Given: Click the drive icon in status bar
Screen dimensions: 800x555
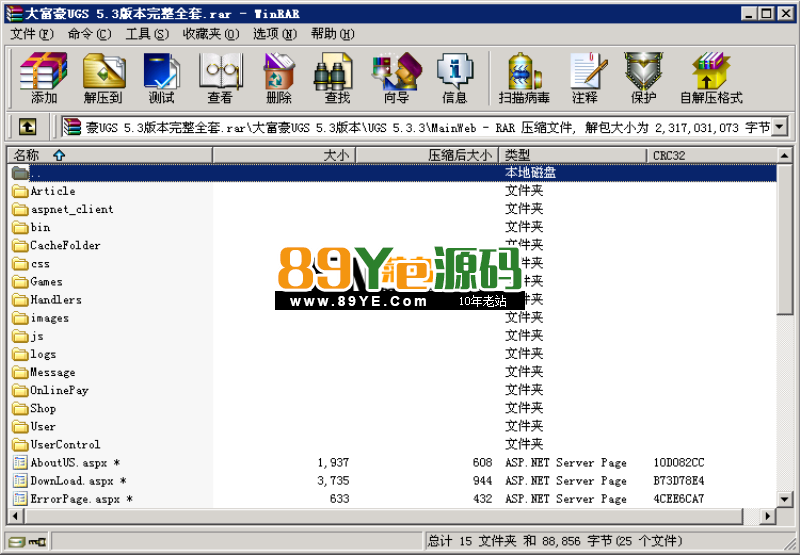Looking at the screenshot, I should [x=17, y=541].
